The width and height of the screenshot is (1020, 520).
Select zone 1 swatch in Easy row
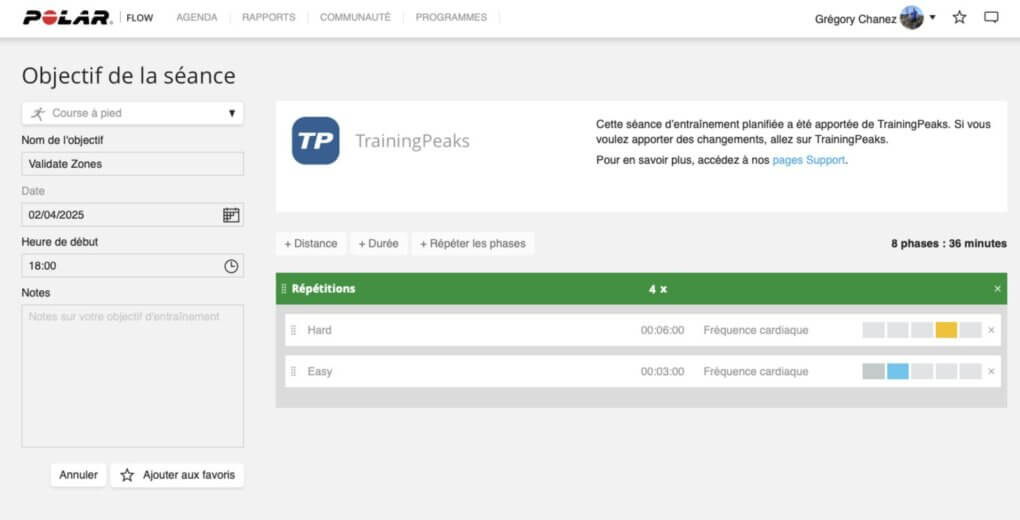pos(874,372)
